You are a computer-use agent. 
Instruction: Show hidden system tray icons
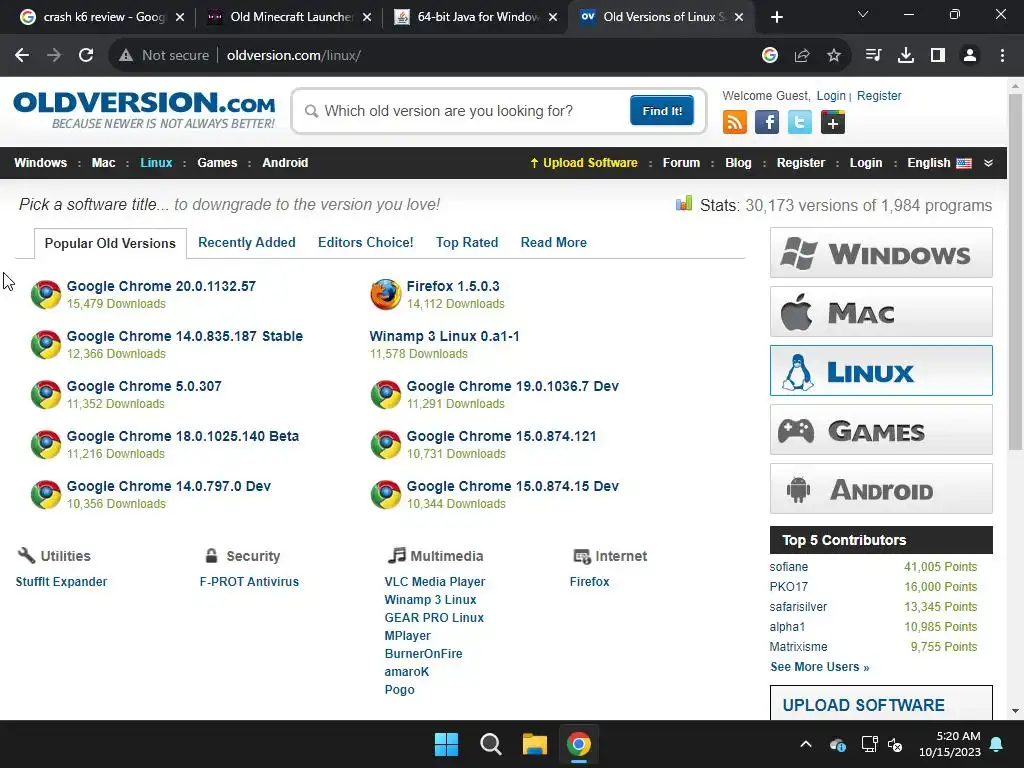[x=806, y=744]
